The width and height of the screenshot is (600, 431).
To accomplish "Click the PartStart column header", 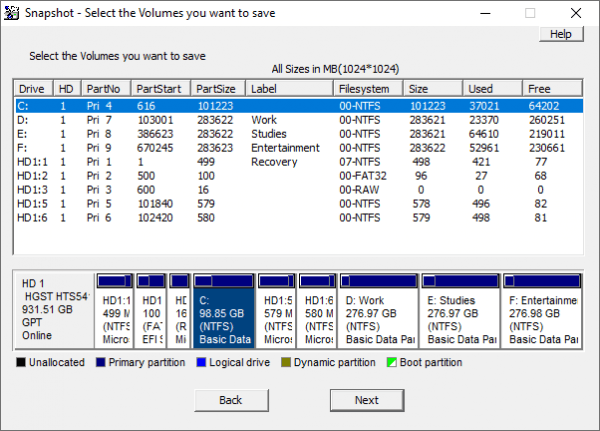I will pyautogui.click(x=161, y=89).
